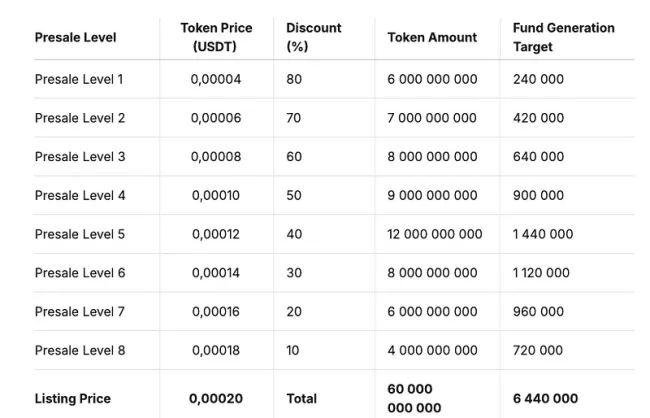Select the 0,00020 listing price value

(216, 398)
